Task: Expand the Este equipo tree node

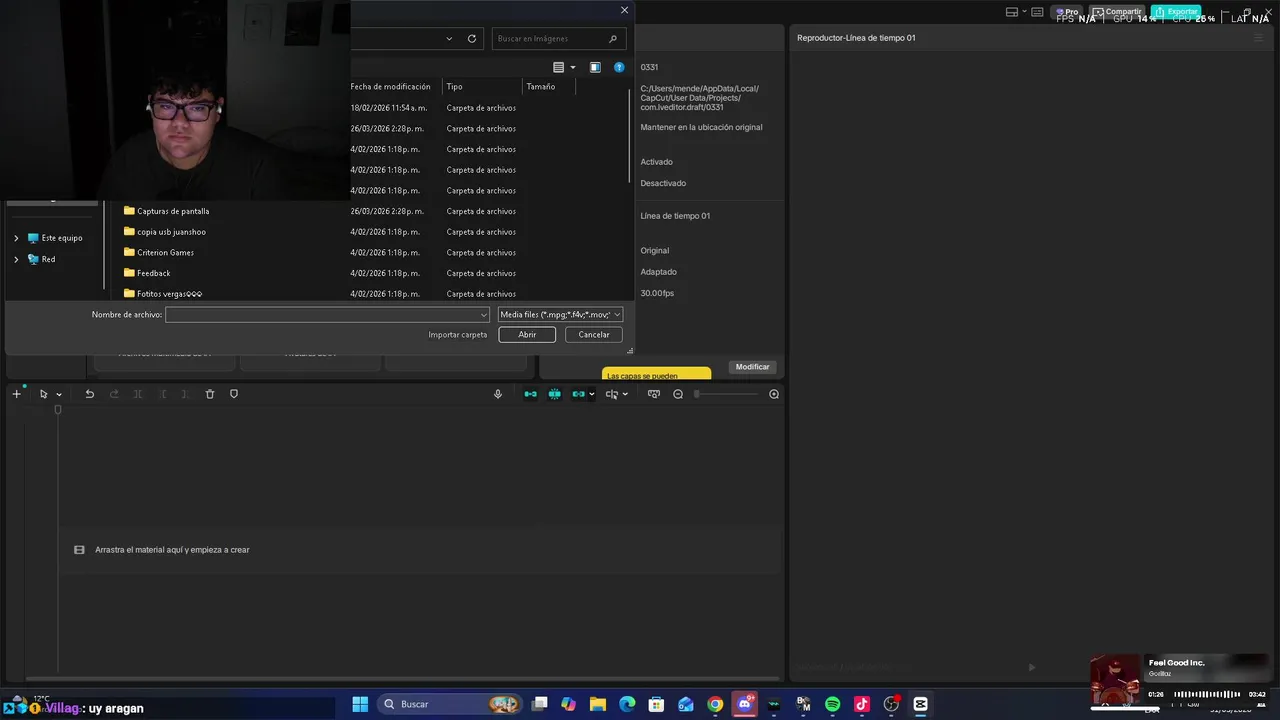Action: coord(16,238)
